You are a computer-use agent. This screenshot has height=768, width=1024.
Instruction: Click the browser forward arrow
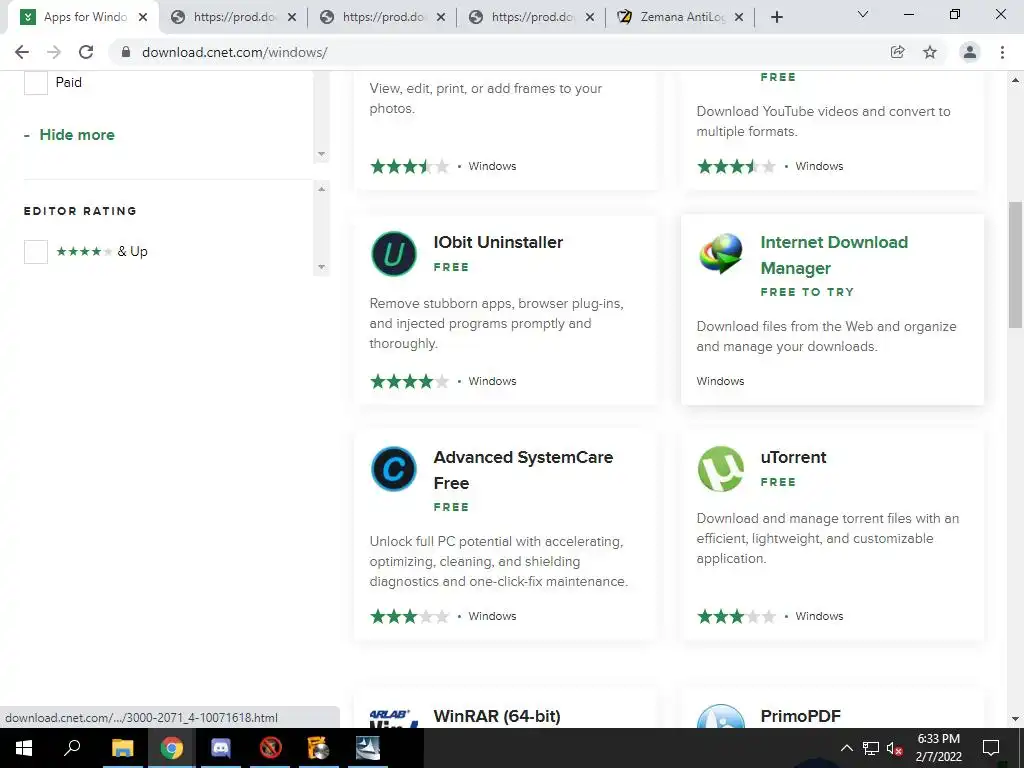54,52
